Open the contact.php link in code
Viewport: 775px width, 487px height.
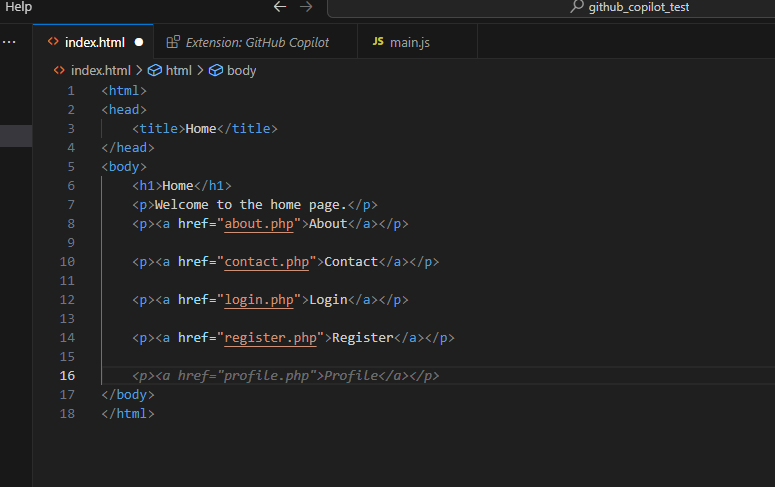(267, 262)
